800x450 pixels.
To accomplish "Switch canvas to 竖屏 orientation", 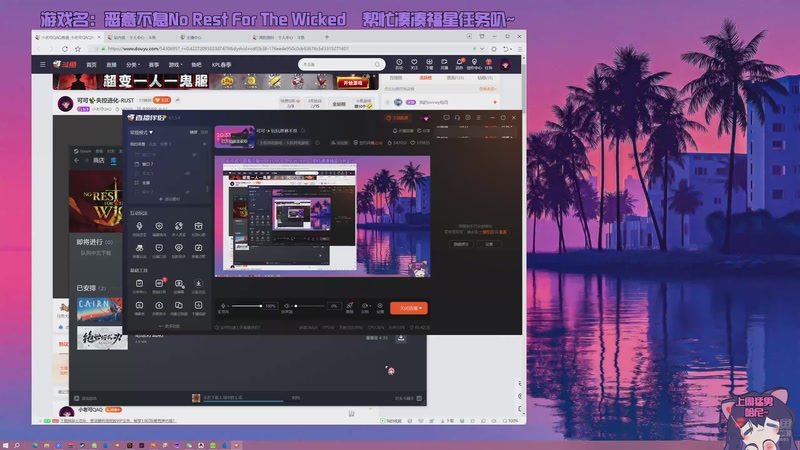I will coord(204,132).
